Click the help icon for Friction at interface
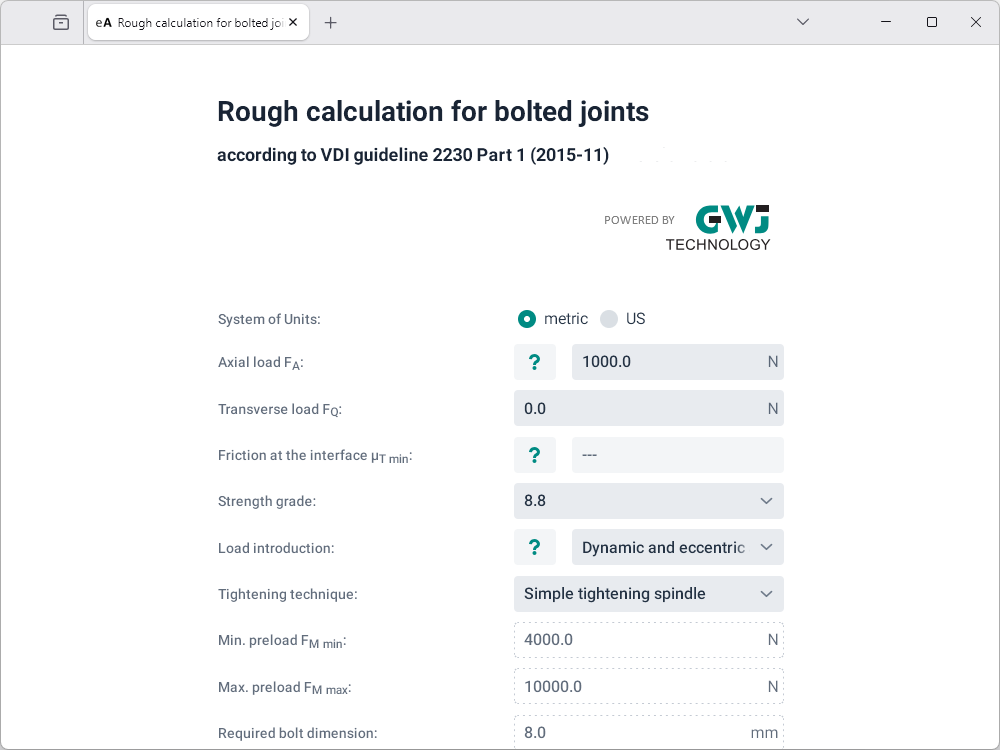 point(535,455)
